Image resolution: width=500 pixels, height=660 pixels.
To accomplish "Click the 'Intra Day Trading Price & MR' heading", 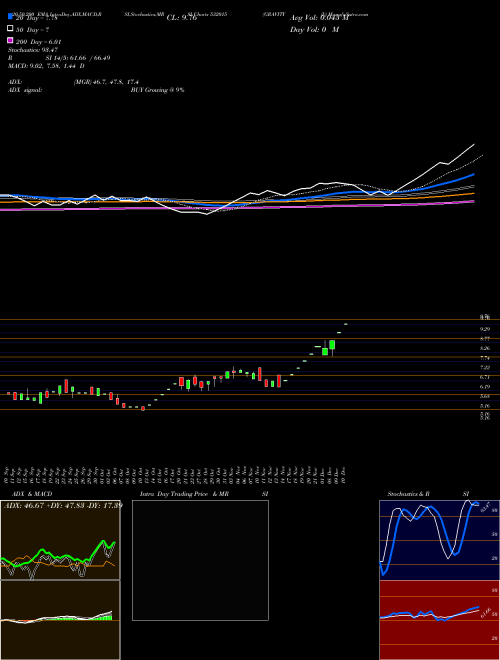I will [x=184, y=494].
